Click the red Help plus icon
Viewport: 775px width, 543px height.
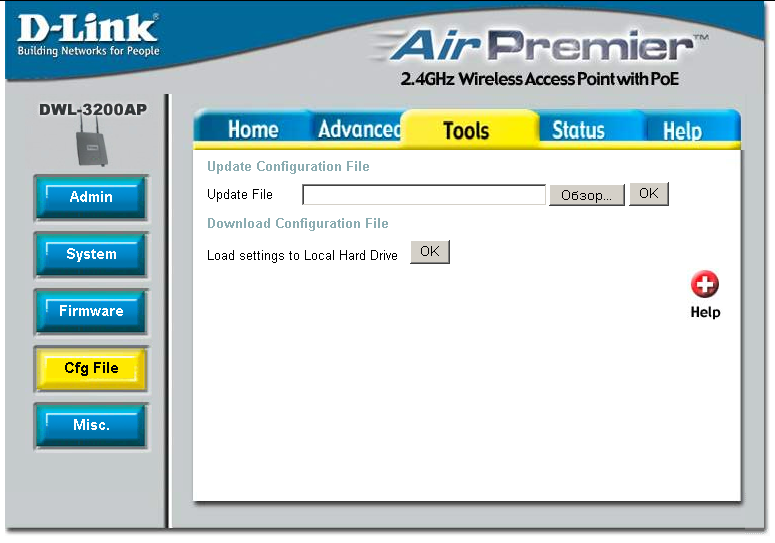pyautogui.click(x=704, y=284)
